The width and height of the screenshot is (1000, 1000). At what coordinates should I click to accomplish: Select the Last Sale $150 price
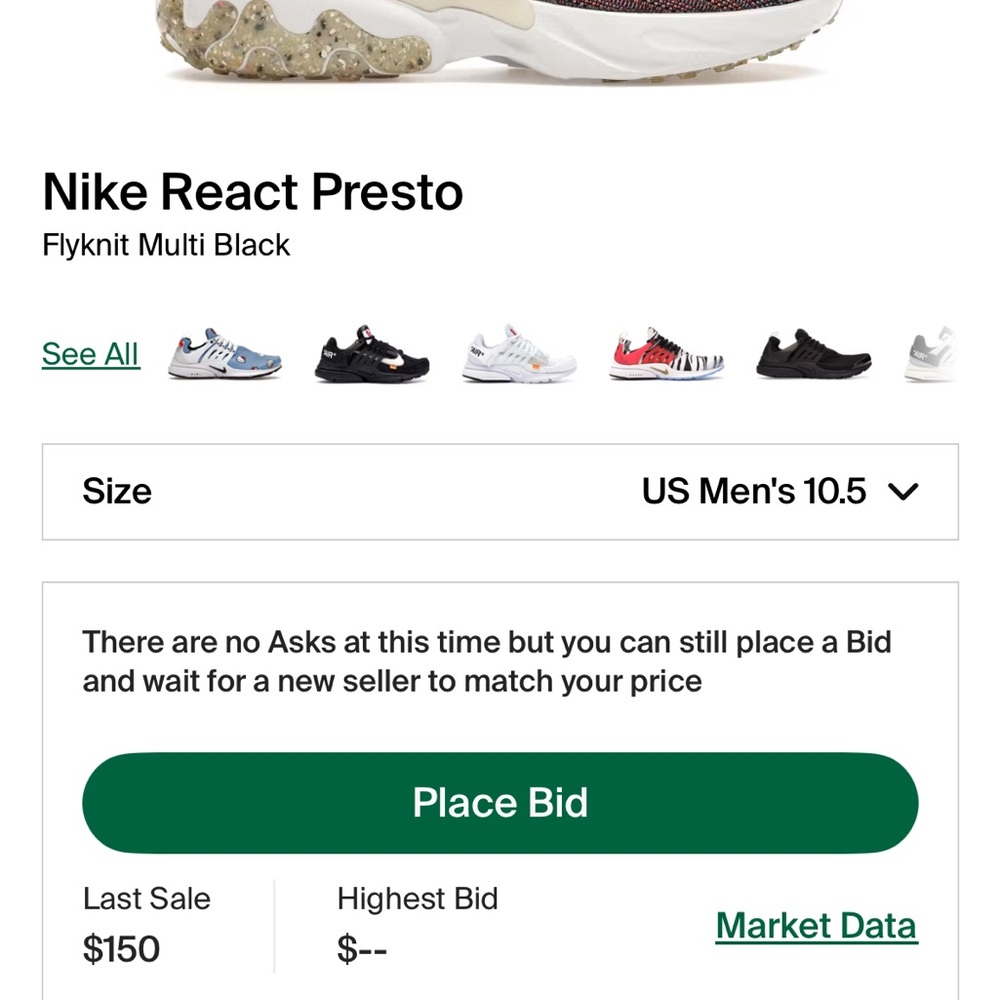tap(121, 948)
